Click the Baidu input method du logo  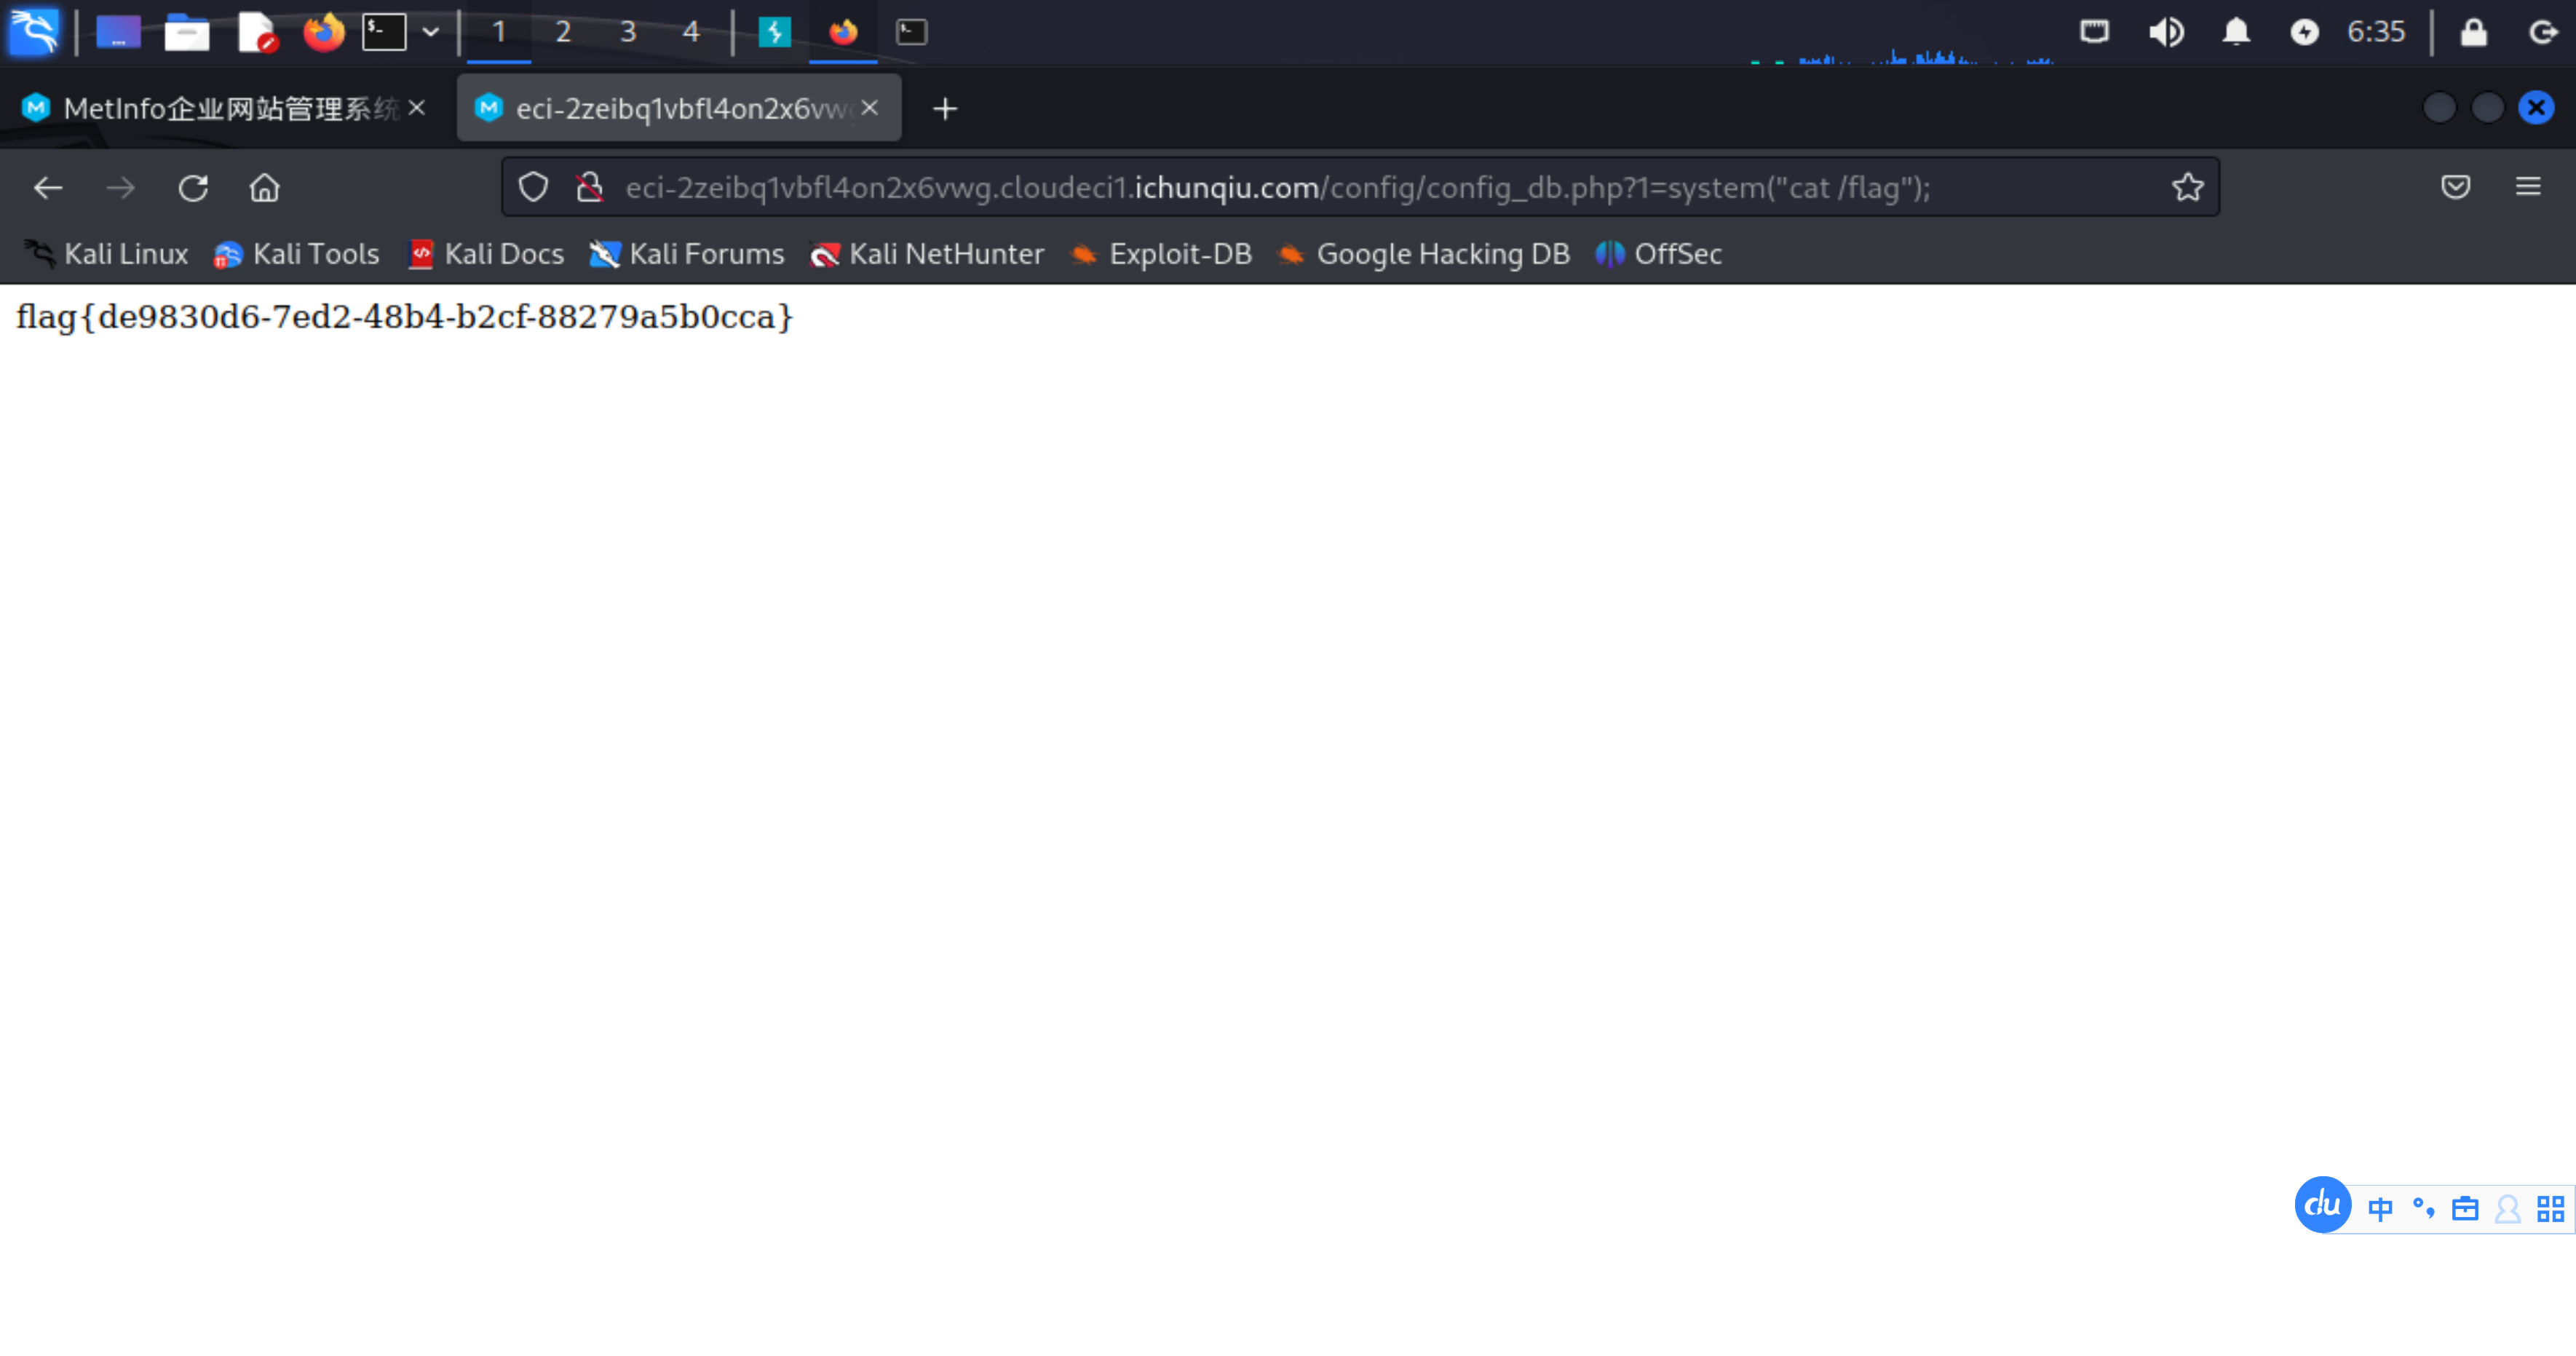point(2322,1205)
